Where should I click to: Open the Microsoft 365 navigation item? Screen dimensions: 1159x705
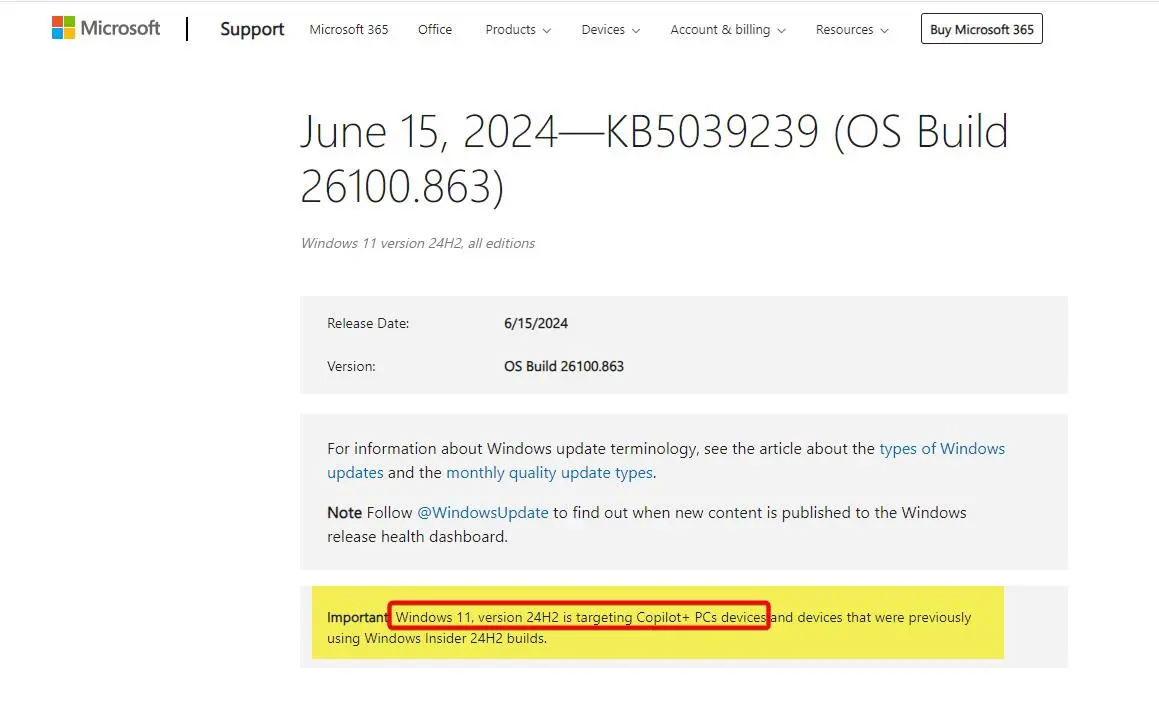click(x=348, y=30)
